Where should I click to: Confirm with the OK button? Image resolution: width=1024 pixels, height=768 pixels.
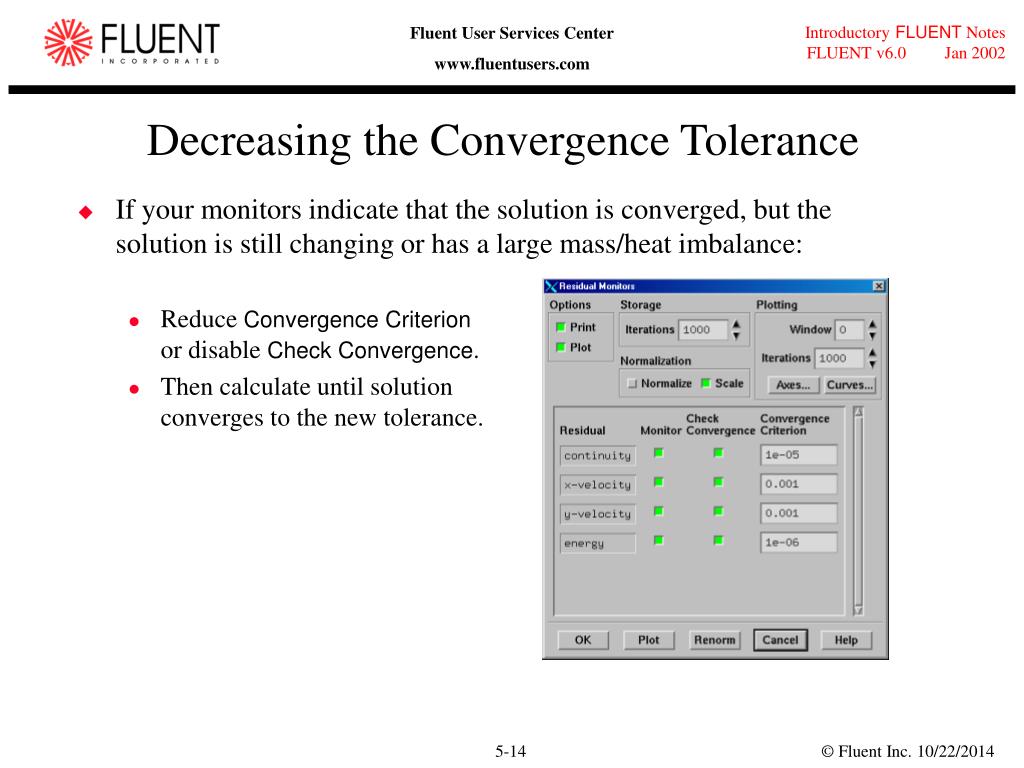(583, 640)
